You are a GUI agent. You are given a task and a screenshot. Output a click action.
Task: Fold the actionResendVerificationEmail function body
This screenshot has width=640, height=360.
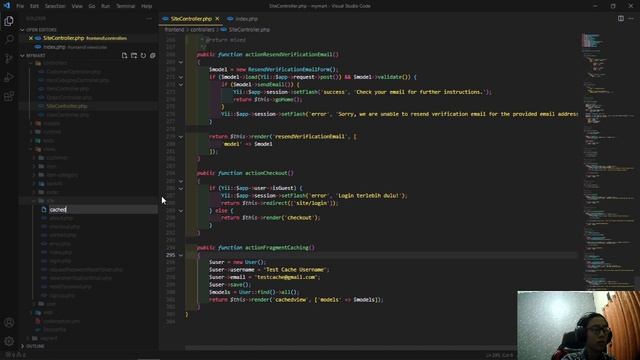tap(181, 62)
